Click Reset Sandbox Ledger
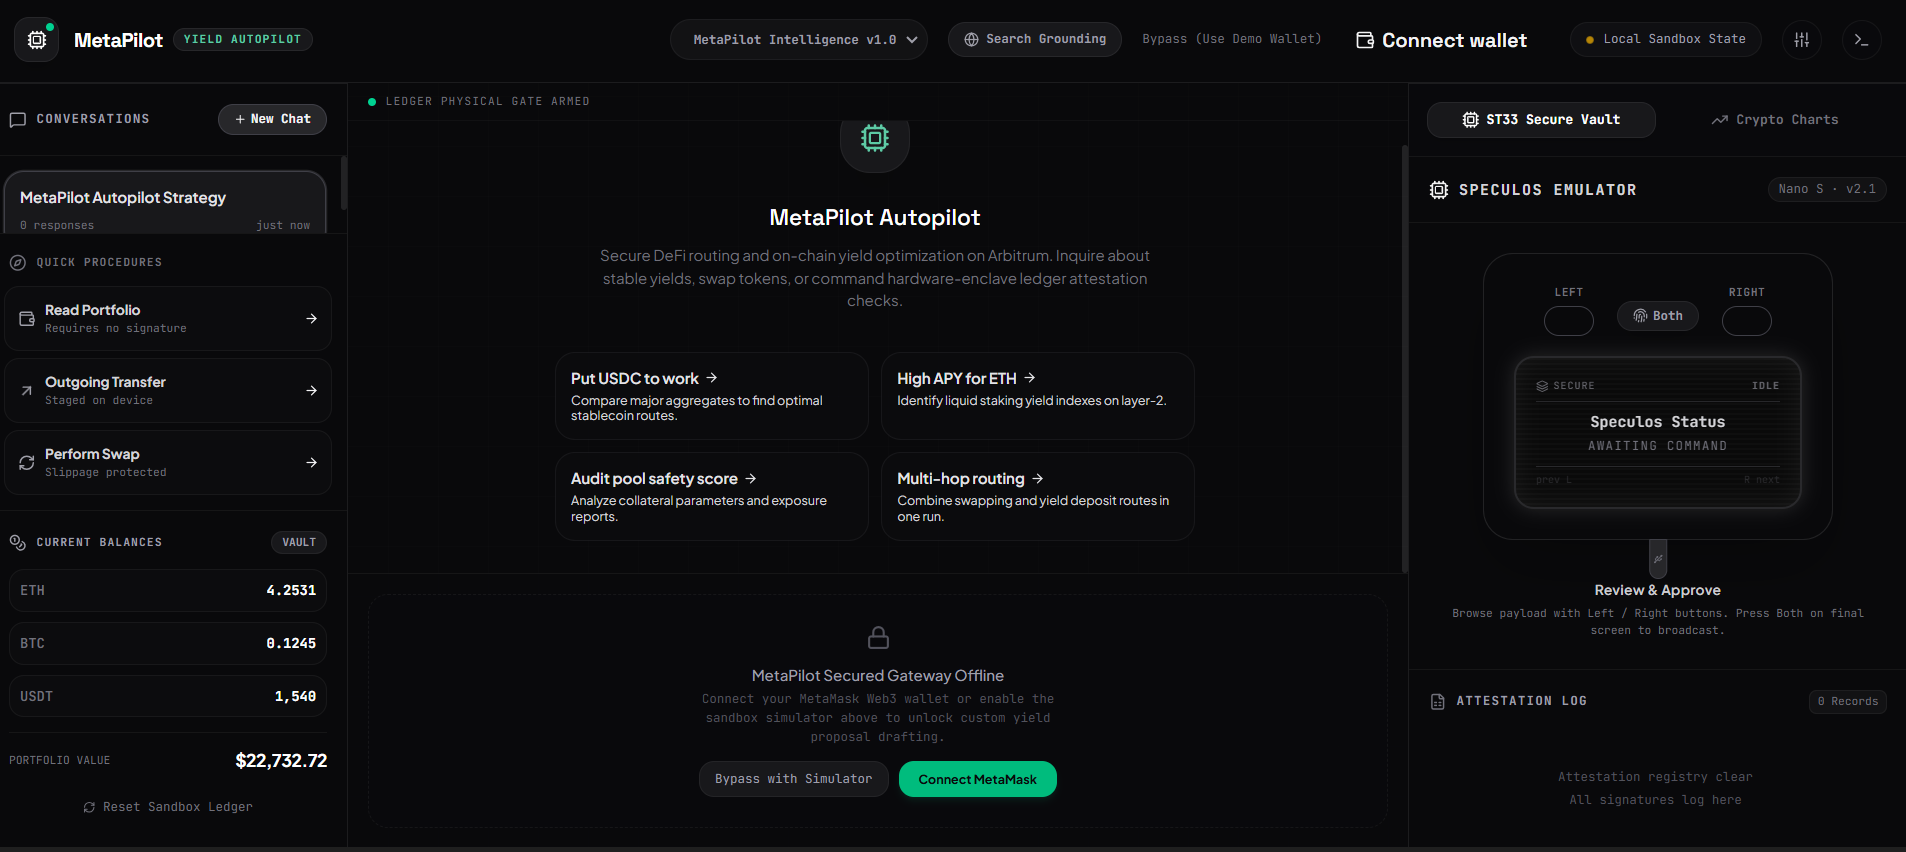The image size is (1906, 852). [x=168, y=807]
